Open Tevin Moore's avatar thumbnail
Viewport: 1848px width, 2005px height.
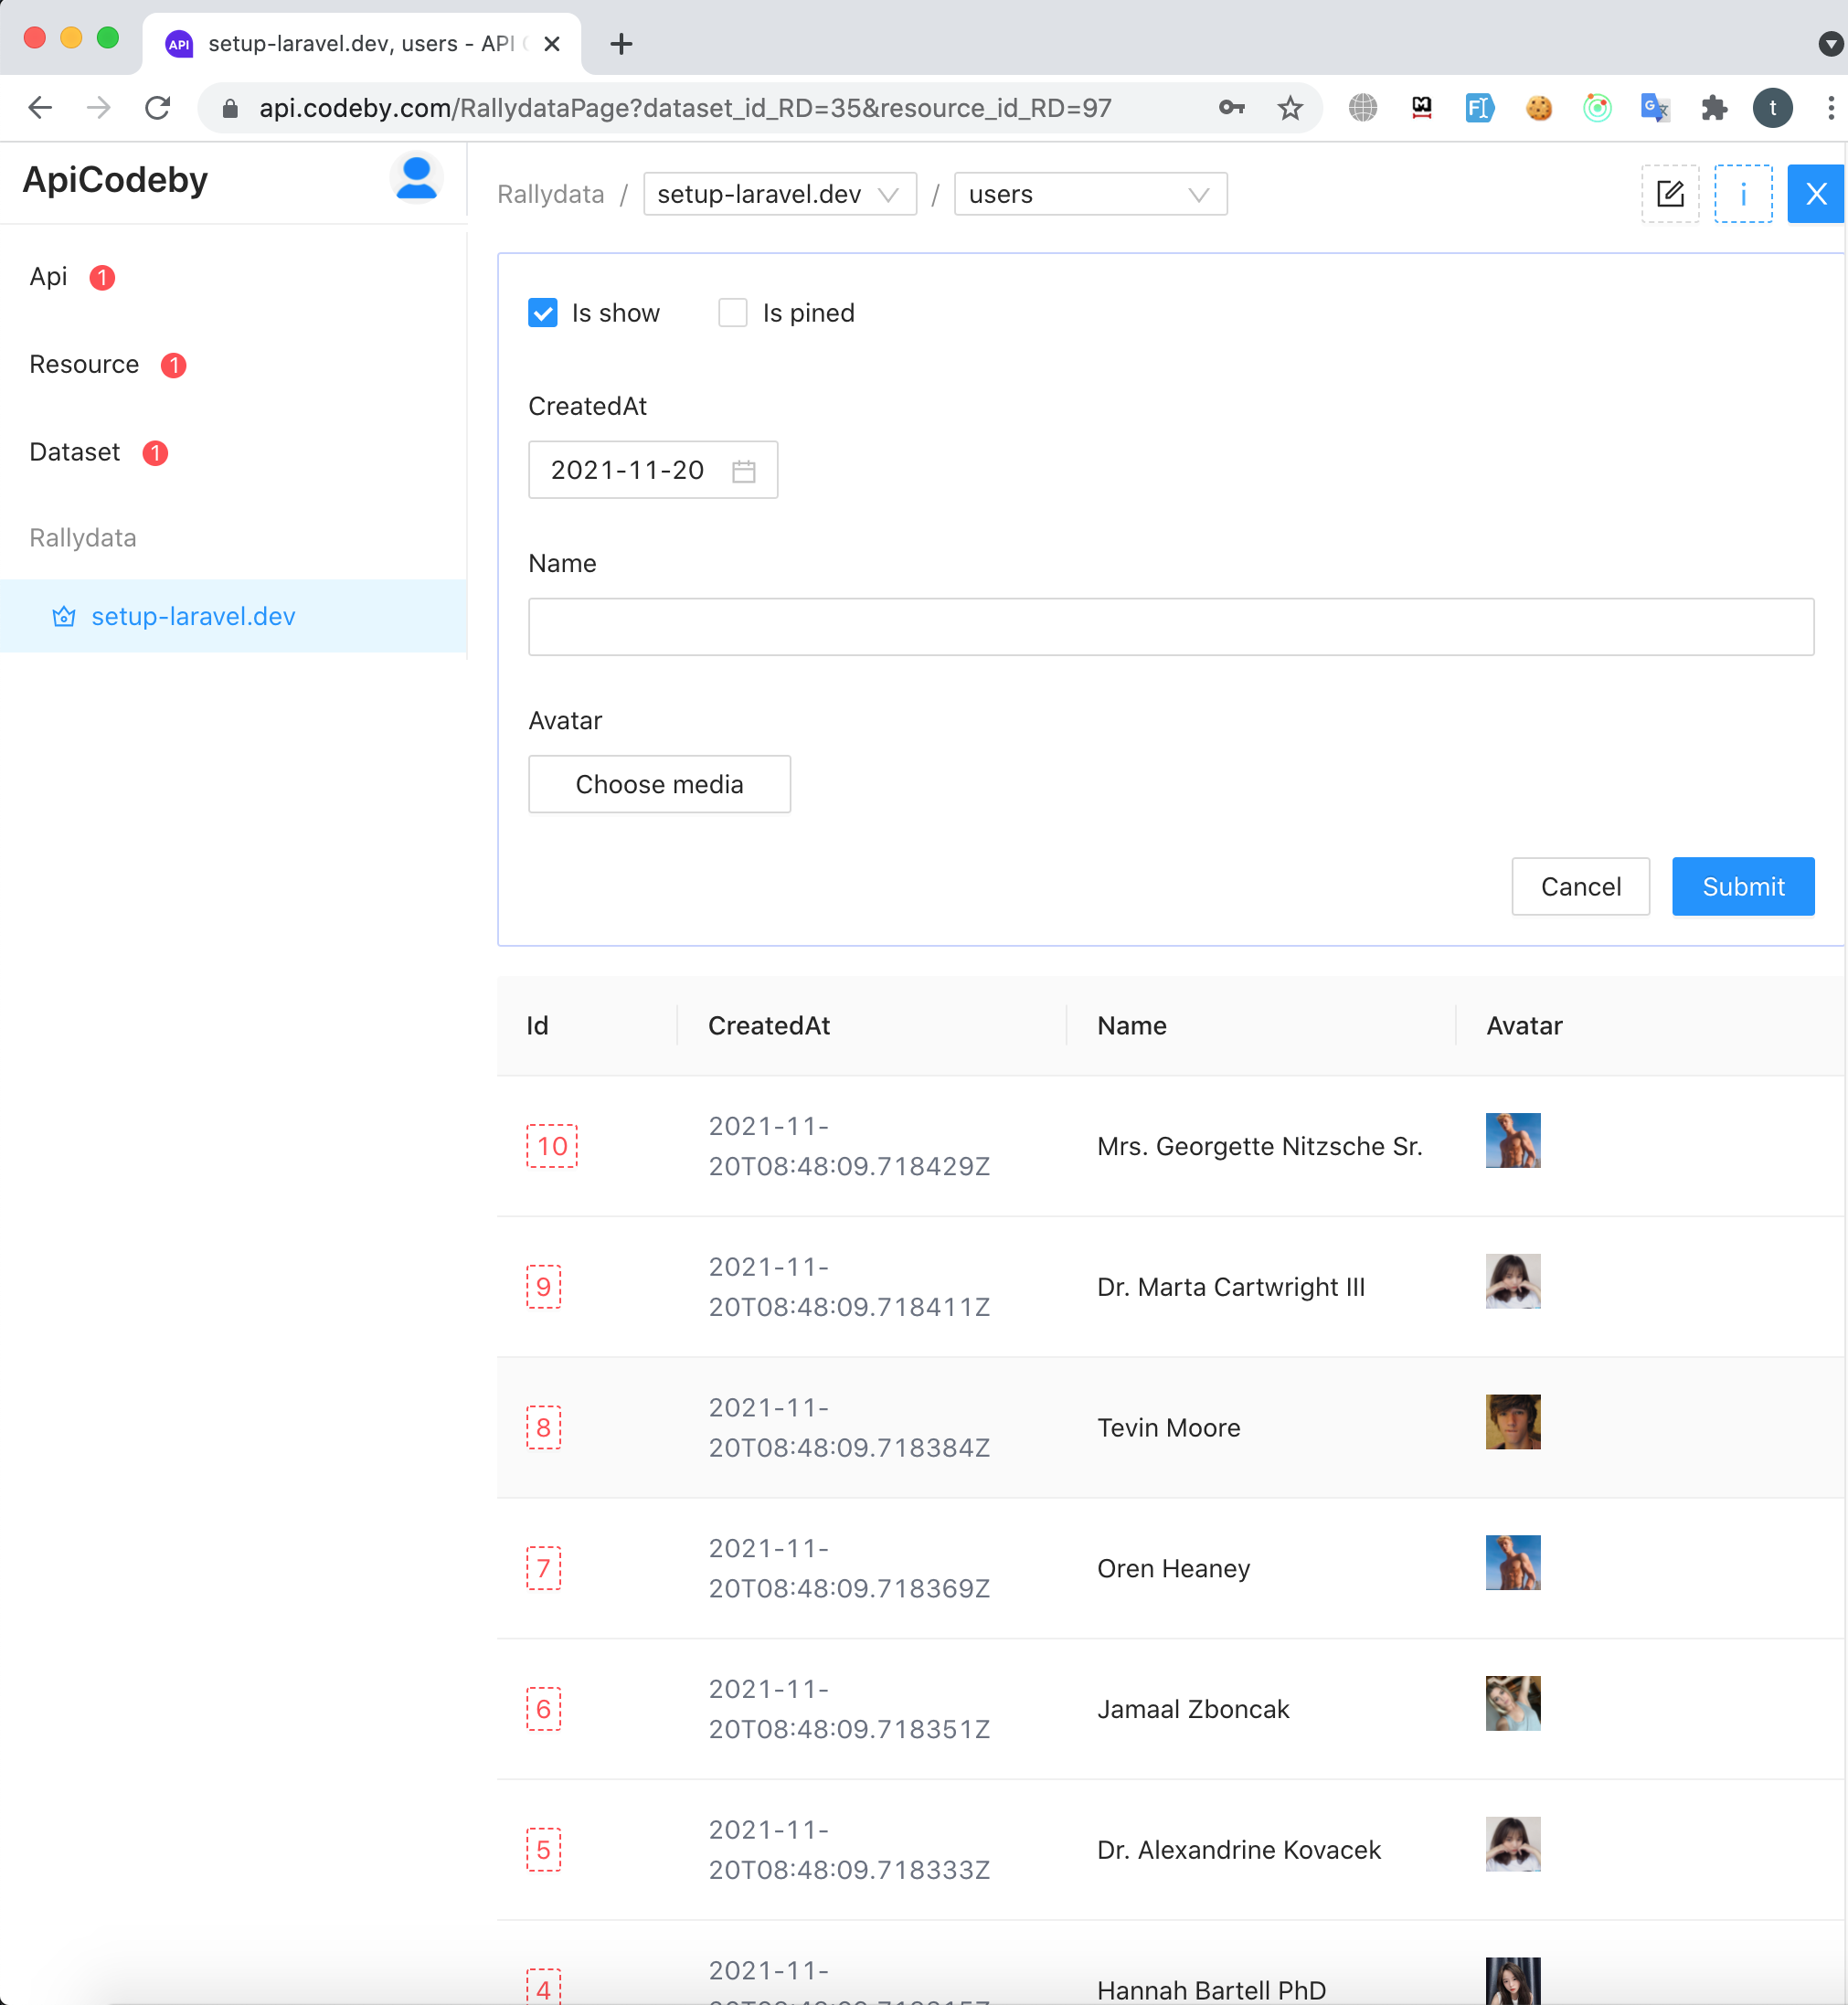(x=1512, y=1422)
